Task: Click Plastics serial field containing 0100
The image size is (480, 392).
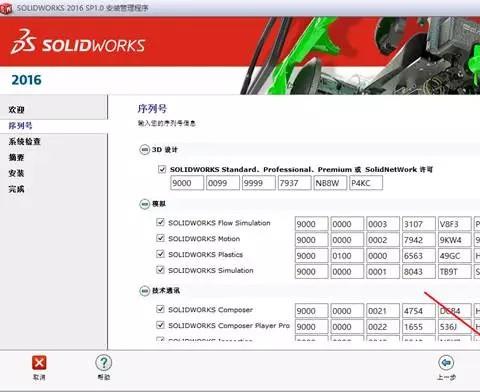Action: 347,256
